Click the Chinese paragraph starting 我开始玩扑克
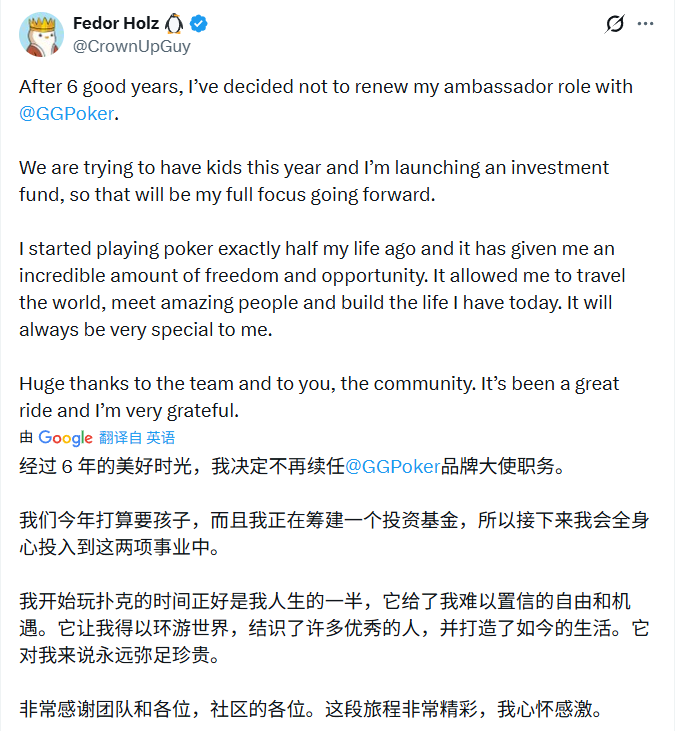This screenshot has width=676, height=731. (300, 630)
